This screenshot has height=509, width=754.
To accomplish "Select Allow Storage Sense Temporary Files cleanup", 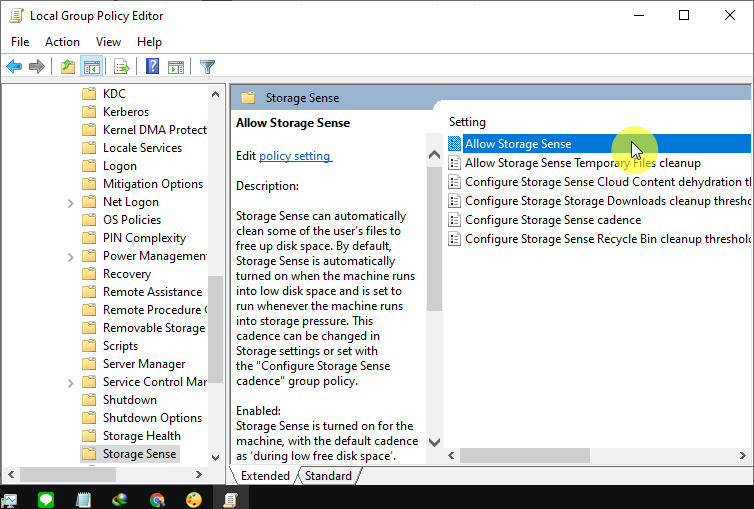I will tap(582, 163).
